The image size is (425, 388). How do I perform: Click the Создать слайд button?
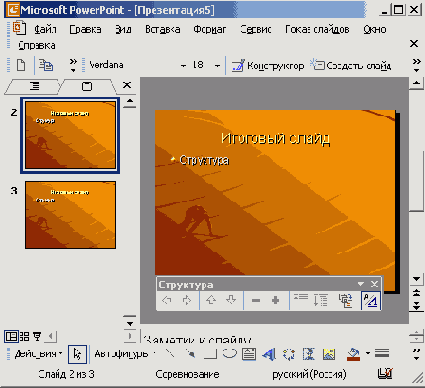[x=350, y=66]
